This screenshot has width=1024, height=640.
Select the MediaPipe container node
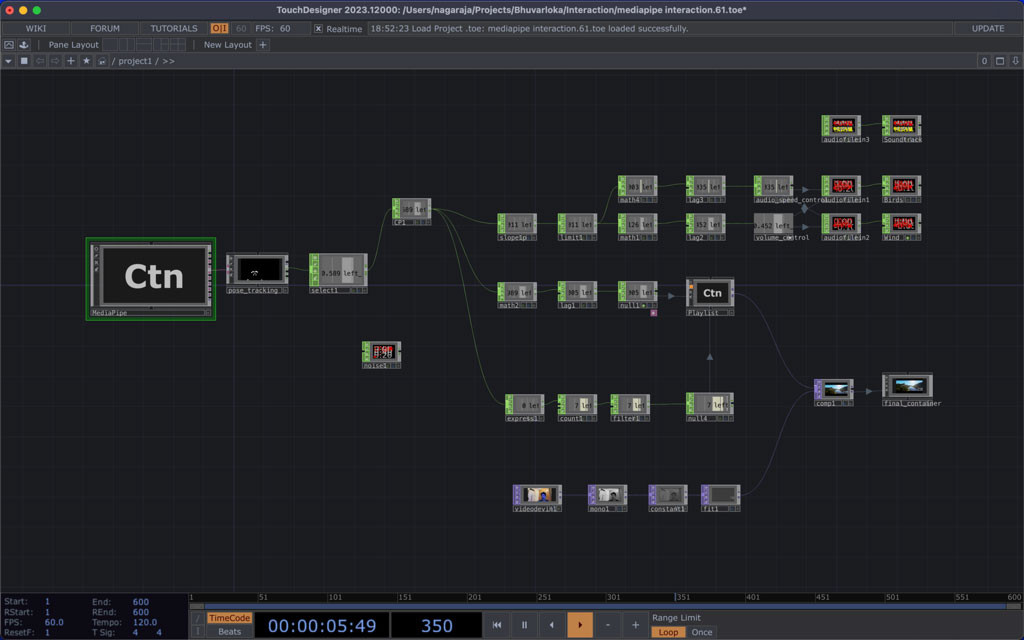click(151, 277)
